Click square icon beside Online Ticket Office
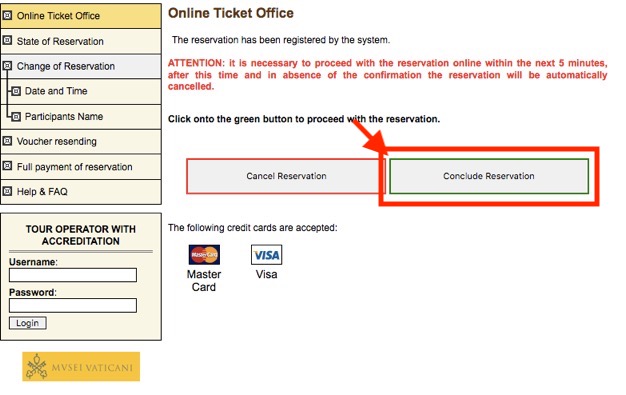 (x=7, y=16)
